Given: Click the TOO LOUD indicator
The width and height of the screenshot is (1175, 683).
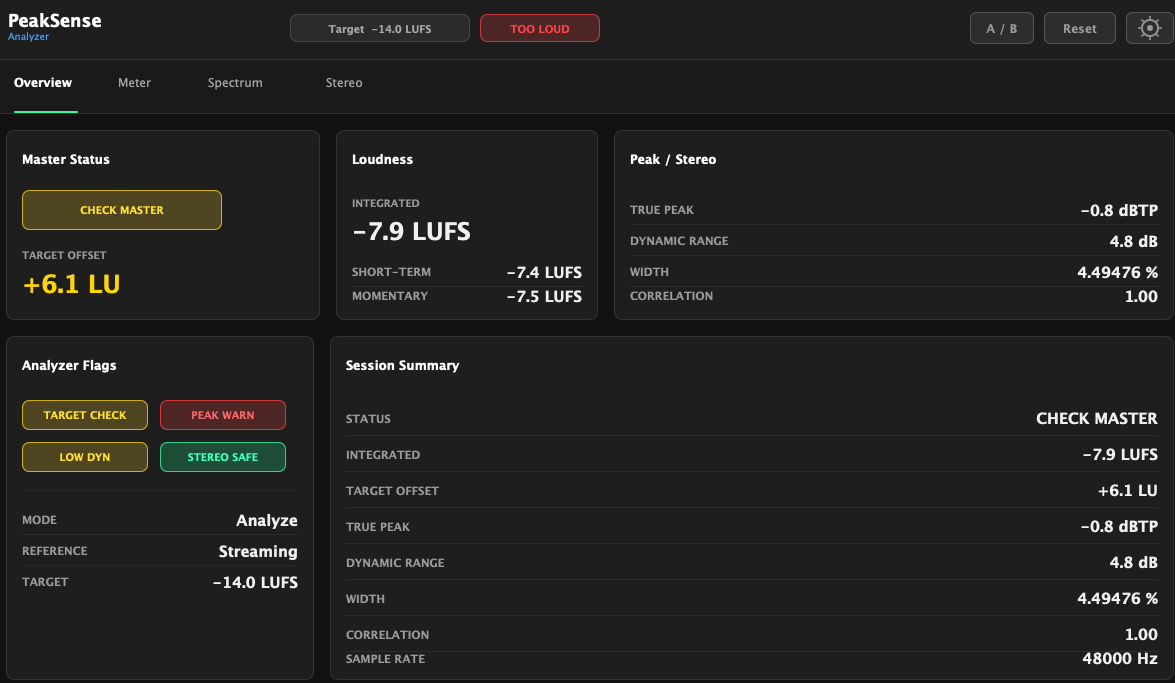Looking at the screenshot, I should coord(540,28).
